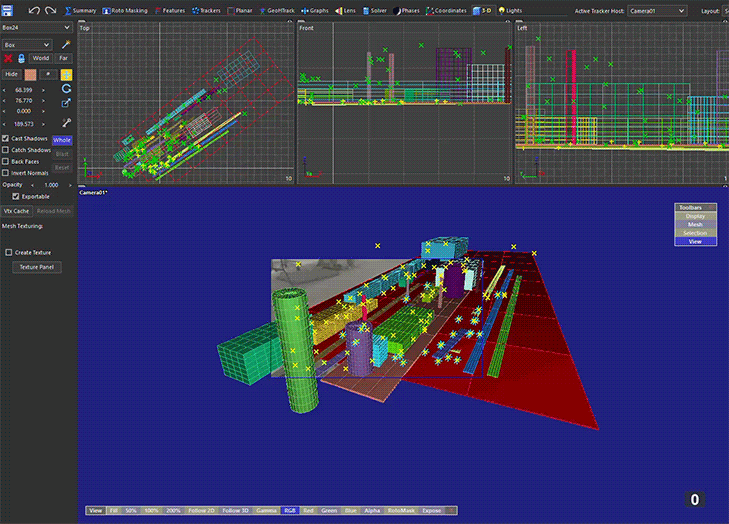Click the Follow 3D button
The height and width of the screenshot is (524, 729).
(235, 511)
